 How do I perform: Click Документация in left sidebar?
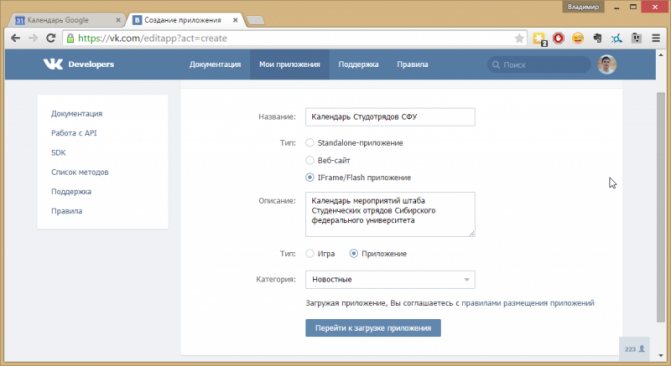coord(77,113)
